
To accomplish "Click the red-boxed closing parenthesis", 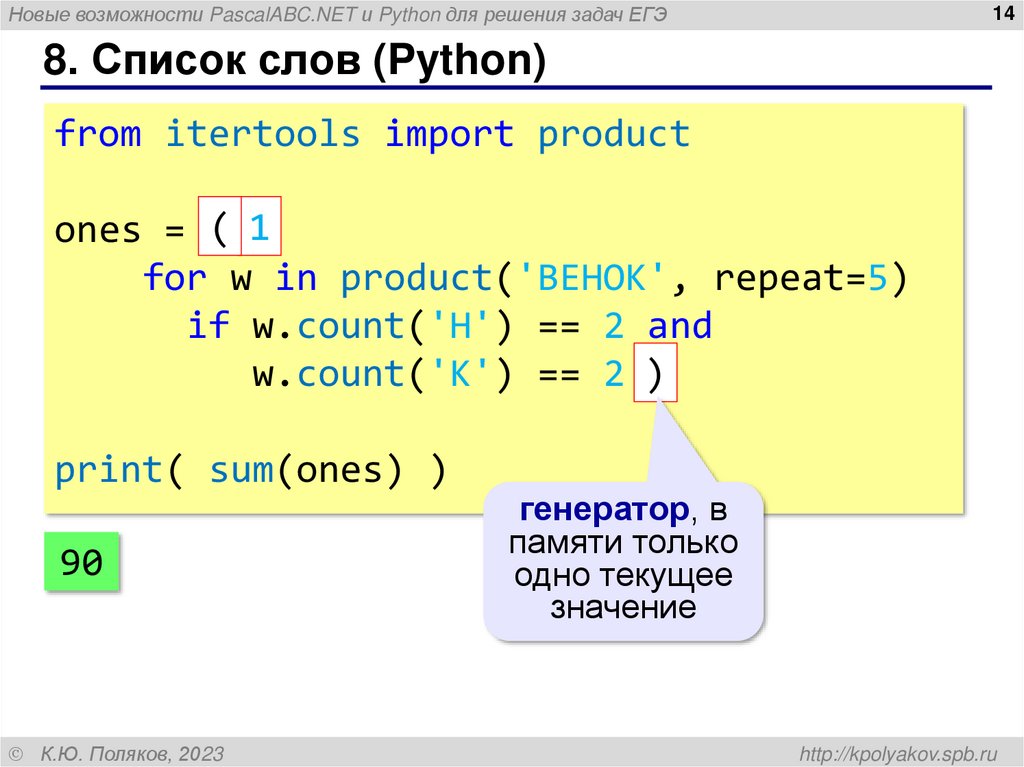I will tap(655, 372).
